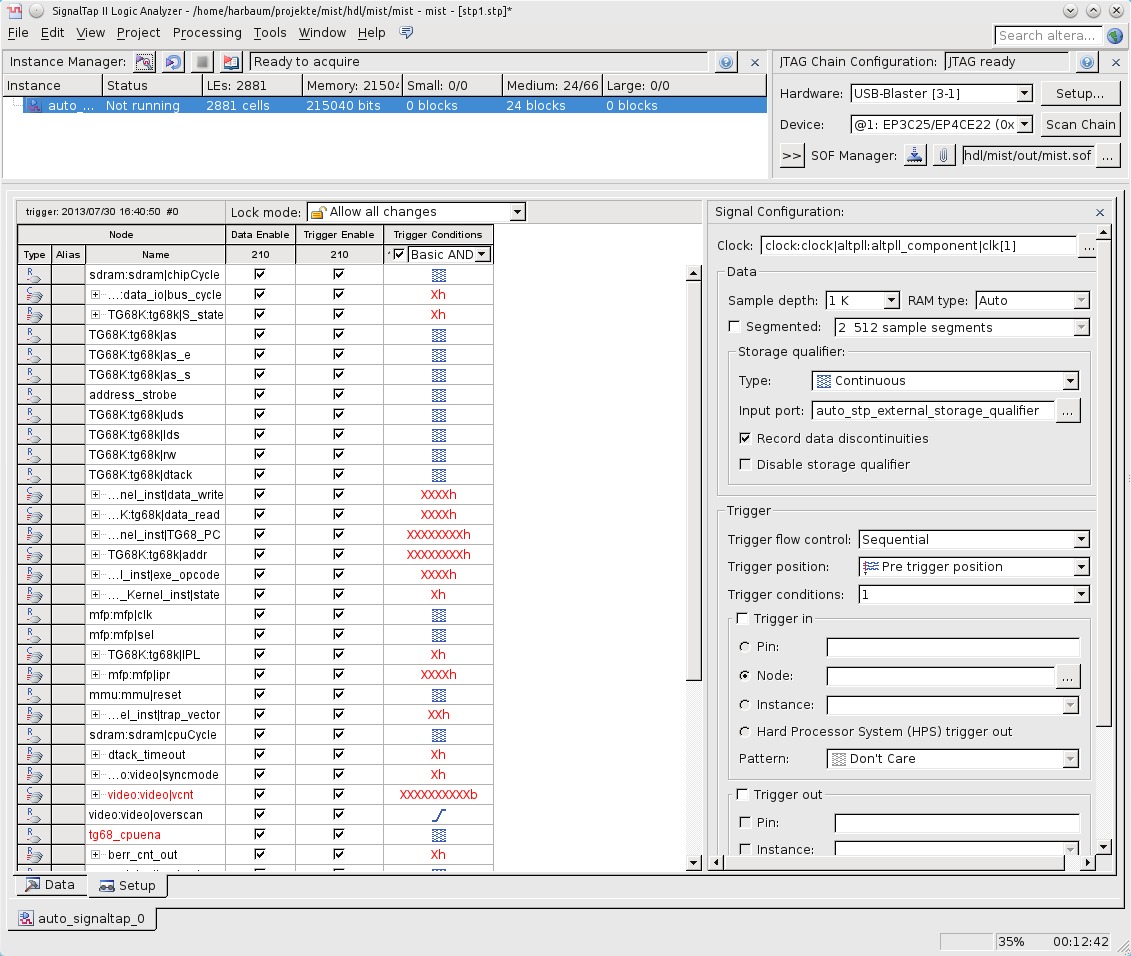Click the Autorun Analysis icon

point(173,62)
